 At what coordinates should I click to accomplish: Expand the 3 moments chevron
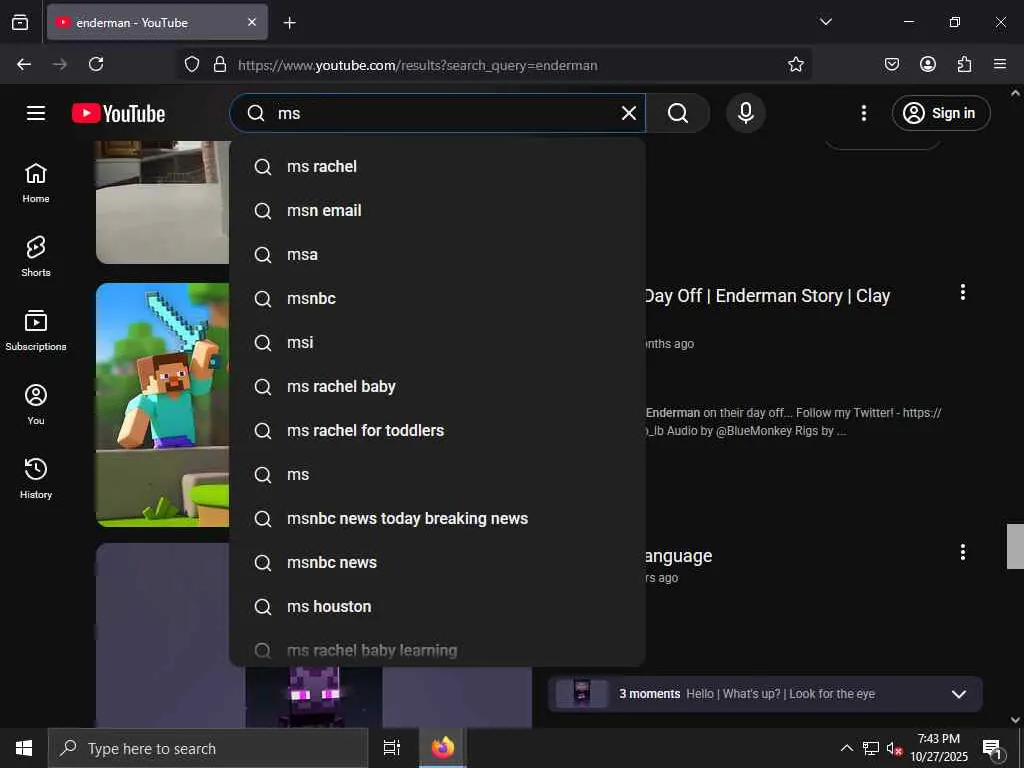[958, 694]
